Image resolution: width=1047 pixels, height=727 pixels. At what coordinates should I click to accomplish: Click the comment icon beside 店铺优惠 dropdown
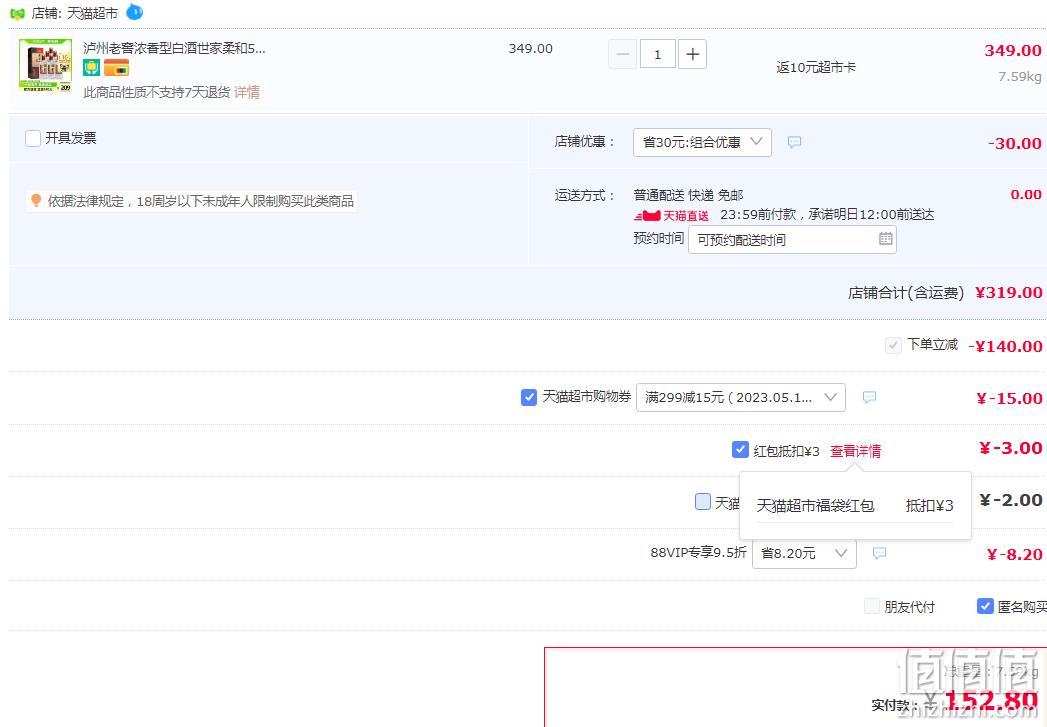click(x=794, y=142)
